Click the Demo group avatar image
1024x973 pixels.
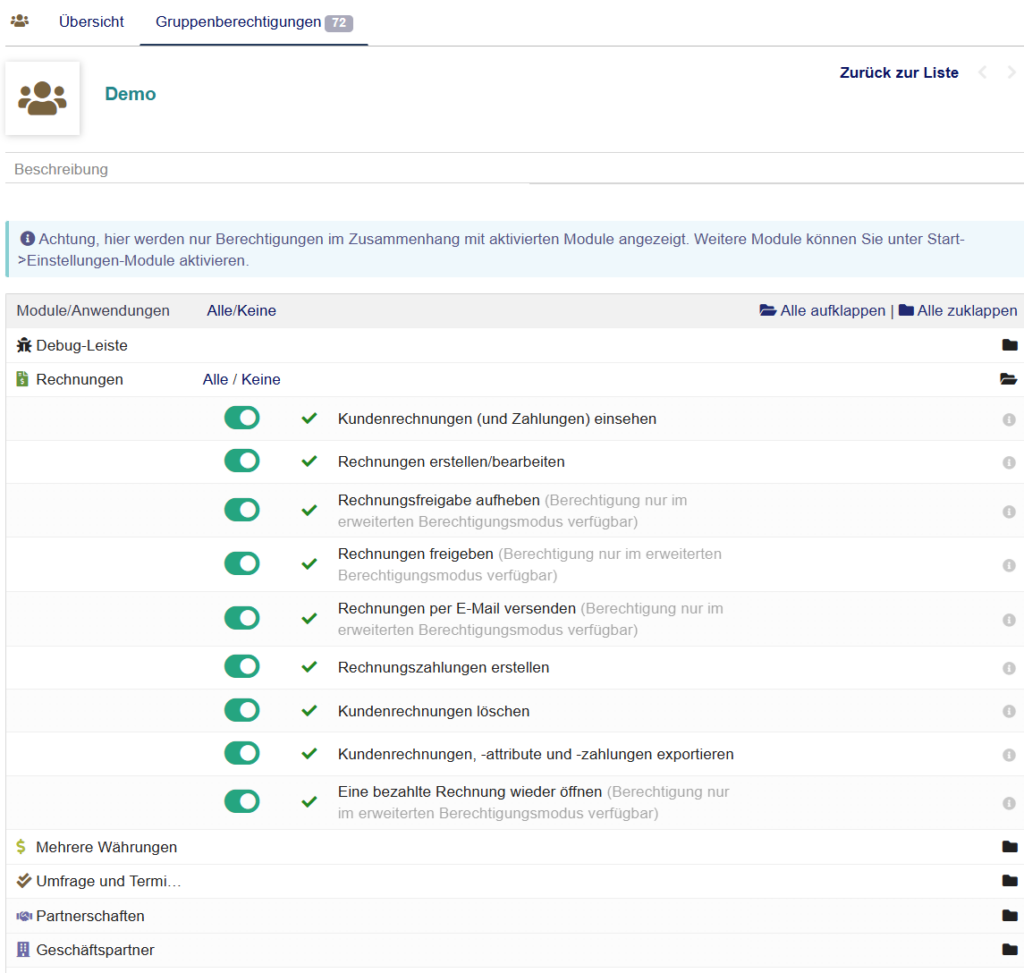[42, 97]
